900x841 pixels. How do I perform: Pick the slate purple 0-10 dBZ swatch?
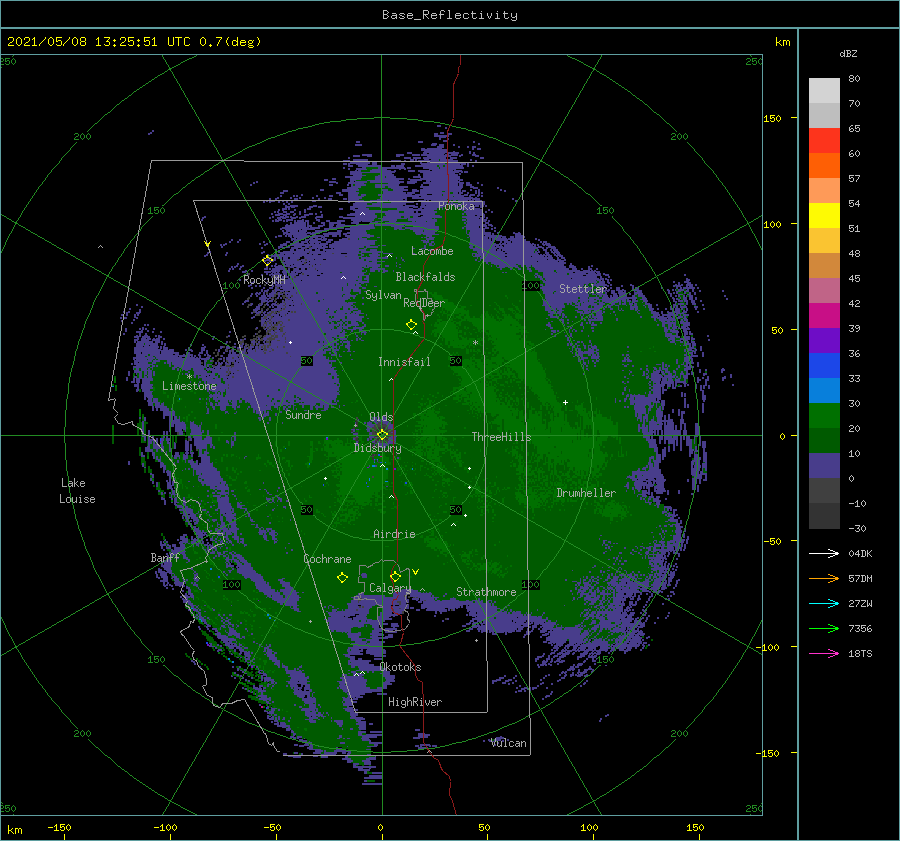824,466
